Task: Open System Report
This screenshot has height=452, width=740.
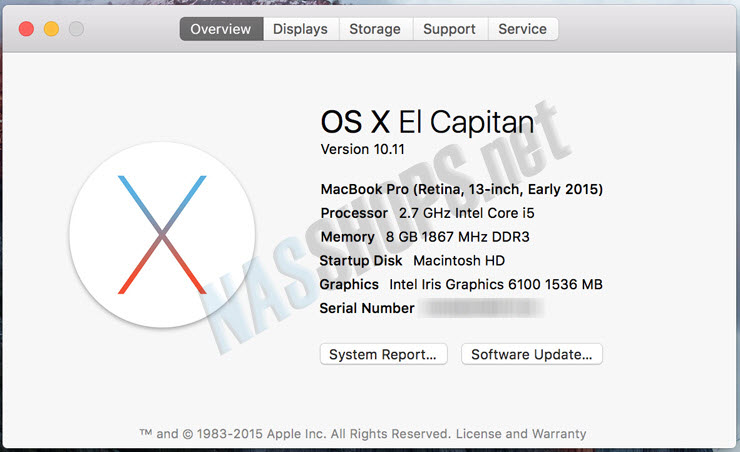Action: click(x=383, y=354)
